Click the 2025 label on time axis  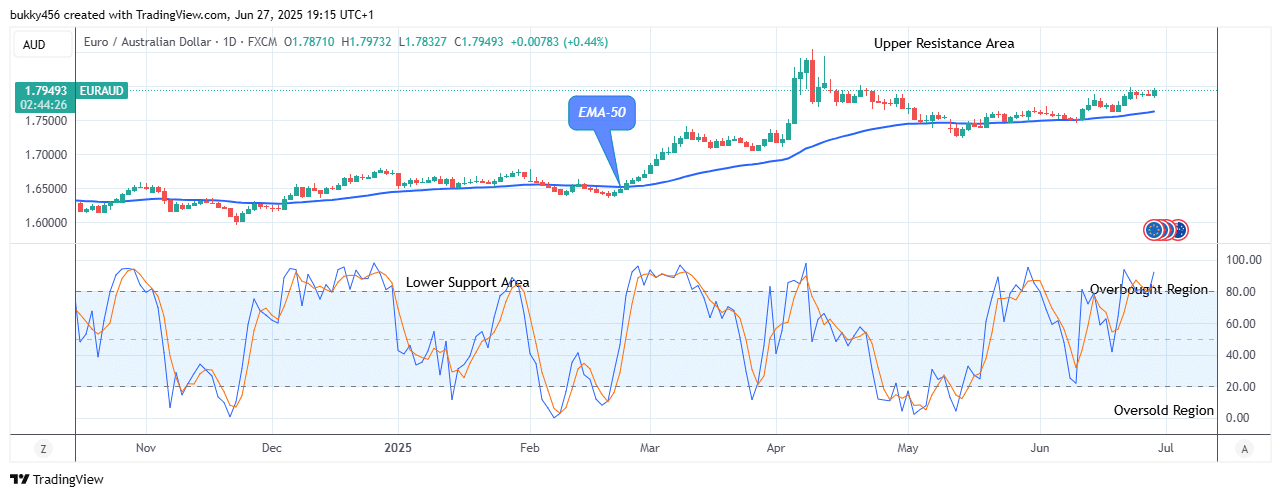coord(399,450)
